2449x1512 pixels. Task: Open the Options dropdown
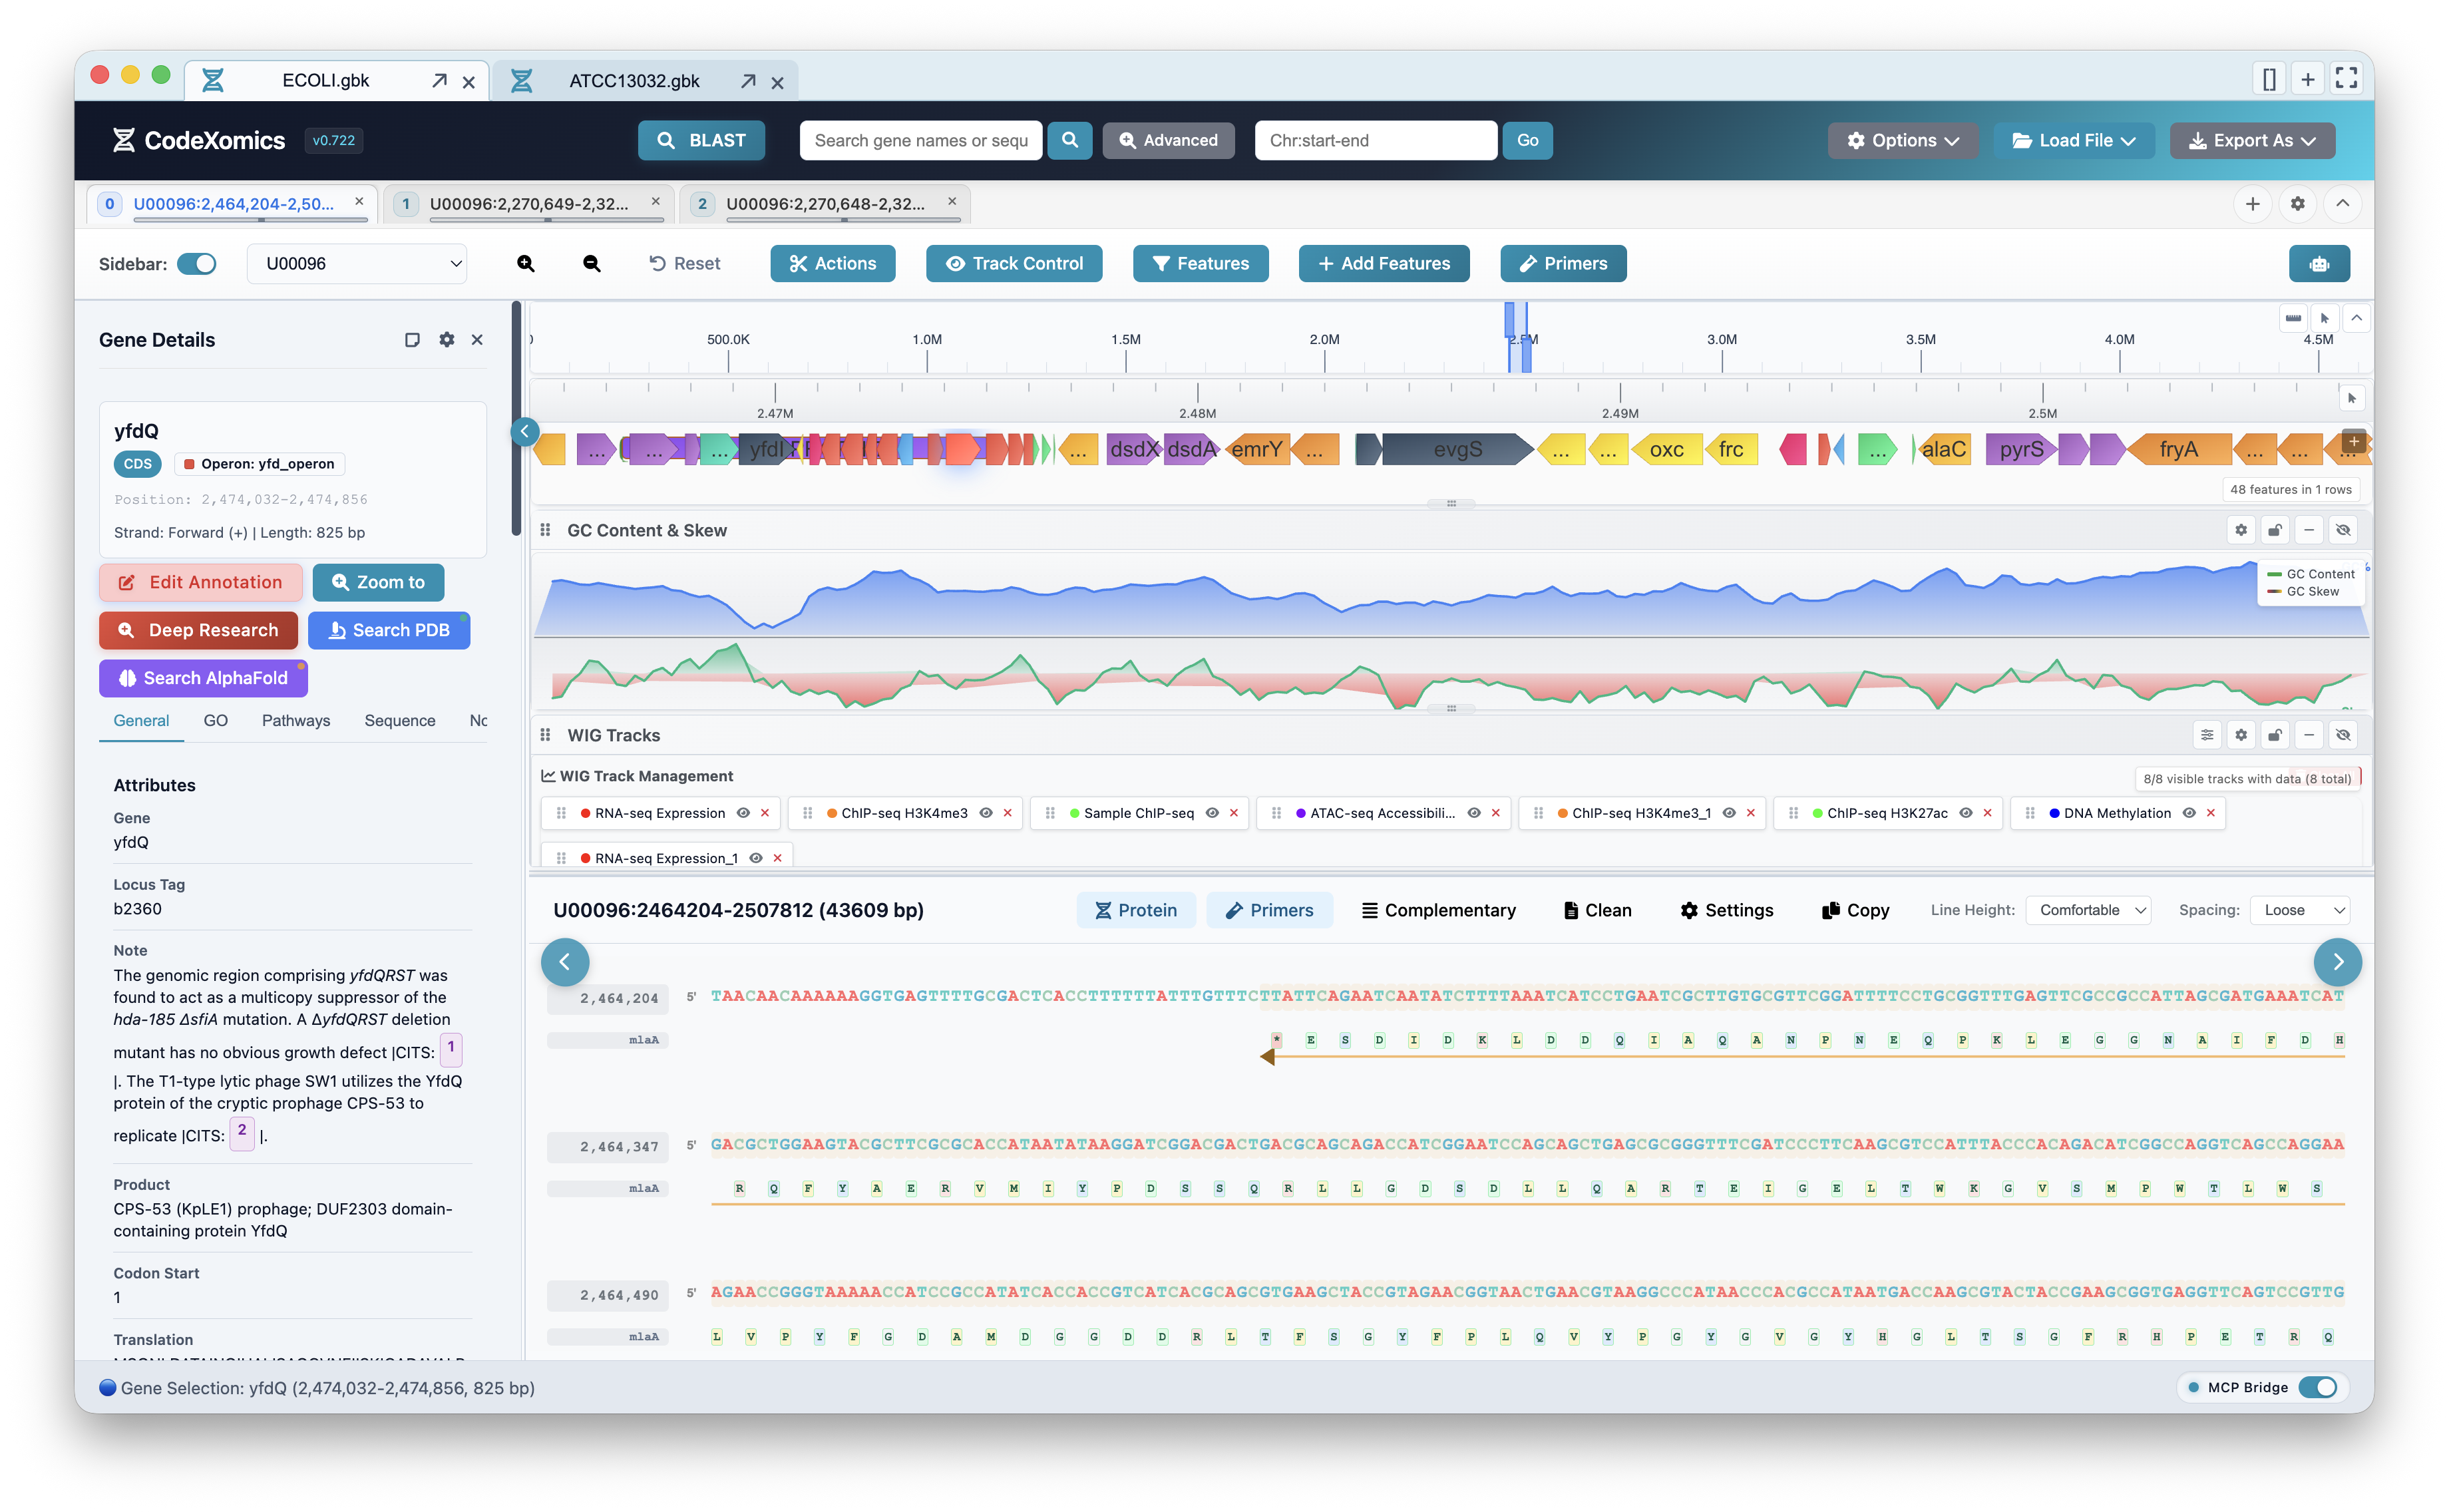(x=1902, y=140)
